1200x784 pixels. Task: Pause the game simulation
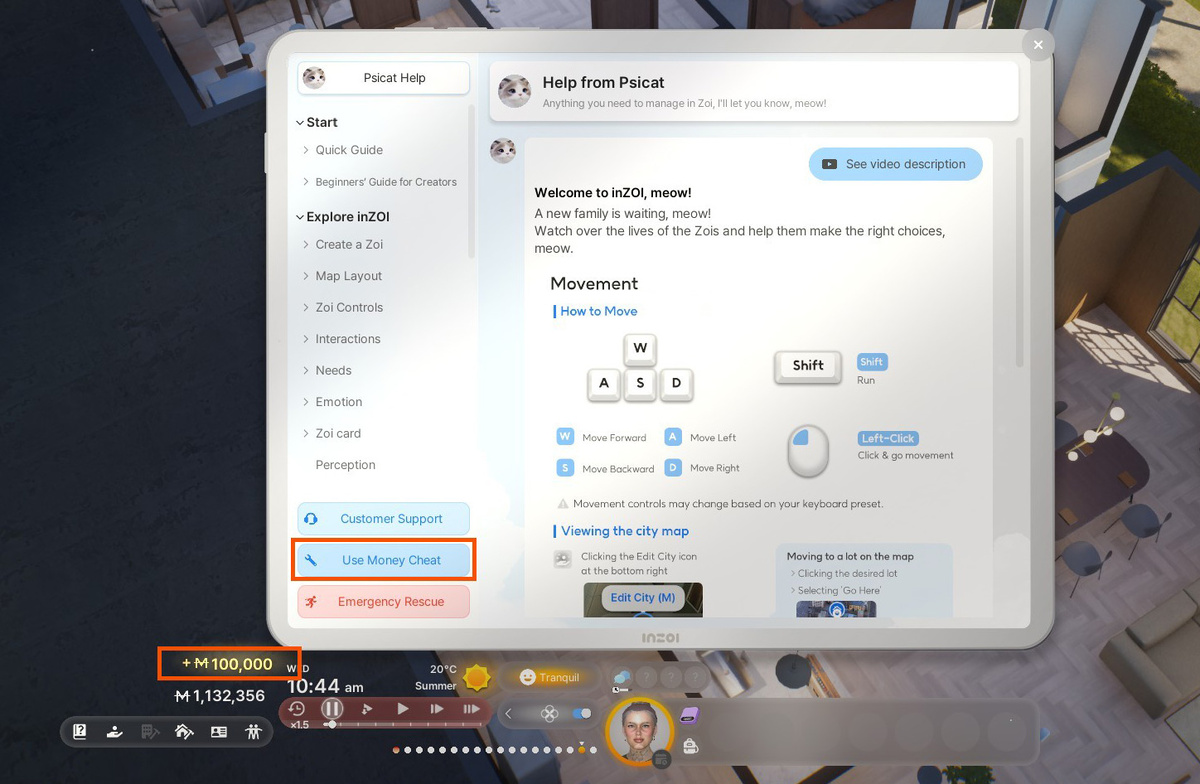tap(332, 708)
